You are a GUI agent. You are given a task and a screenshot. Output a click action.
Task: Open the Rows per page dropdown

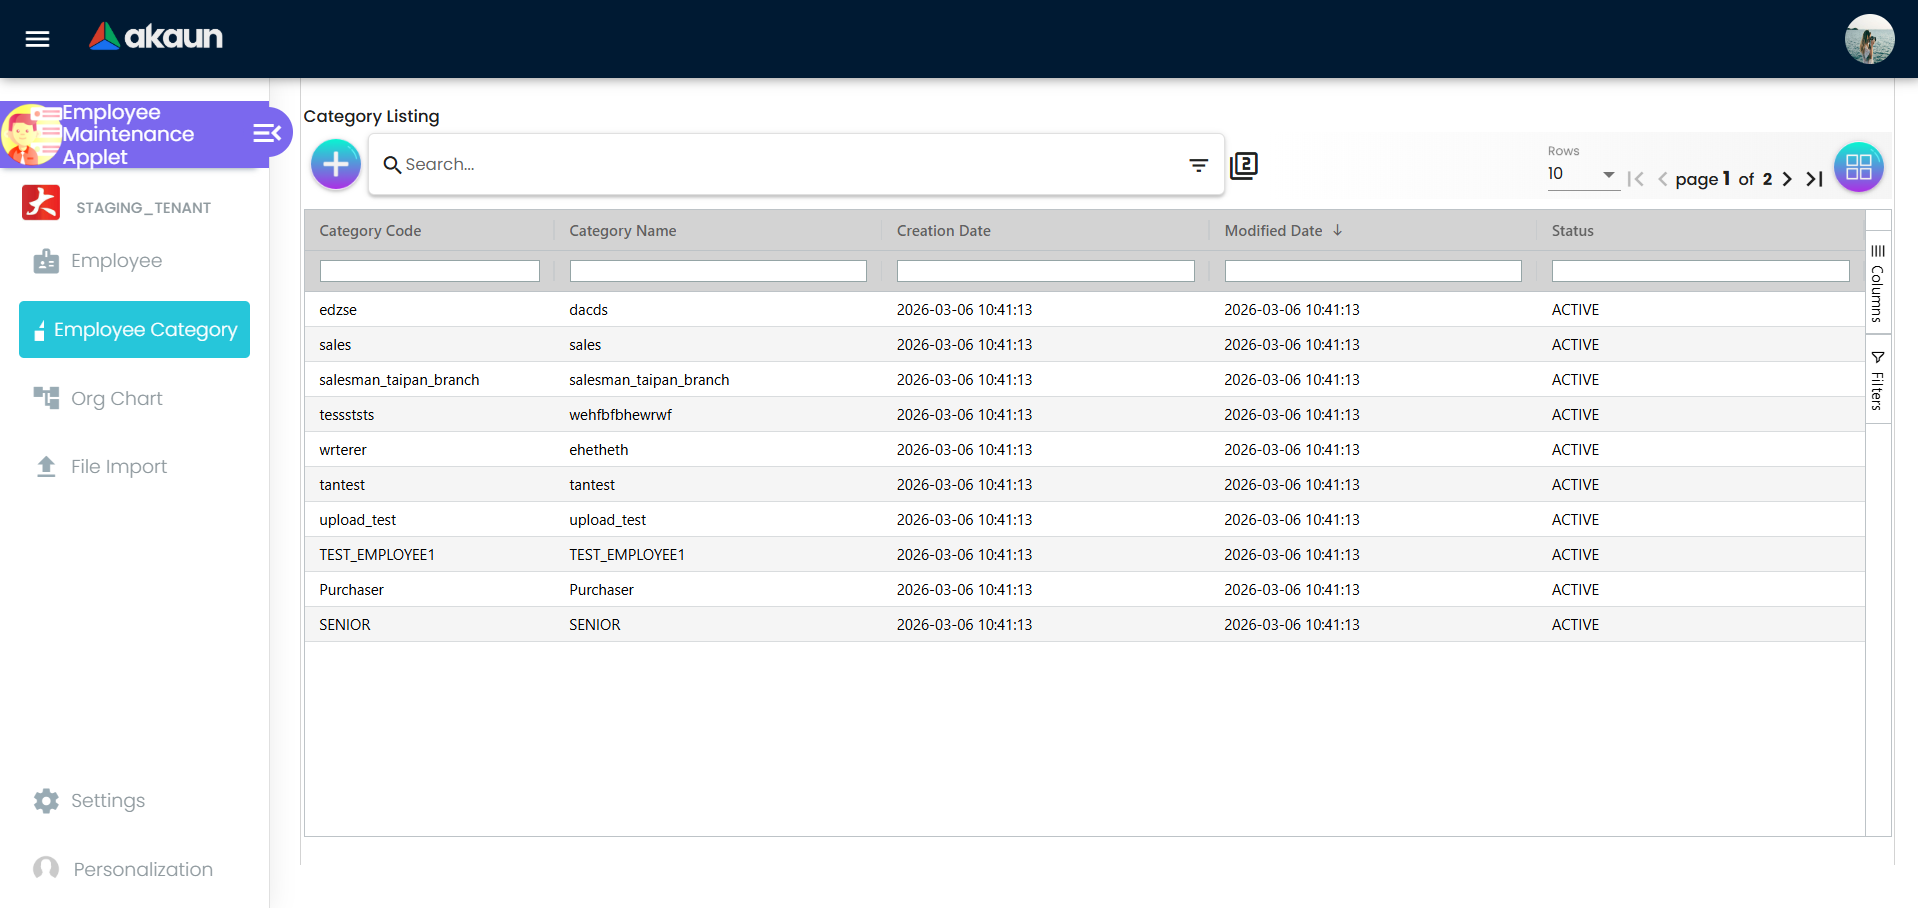[x=1608, y=174]
